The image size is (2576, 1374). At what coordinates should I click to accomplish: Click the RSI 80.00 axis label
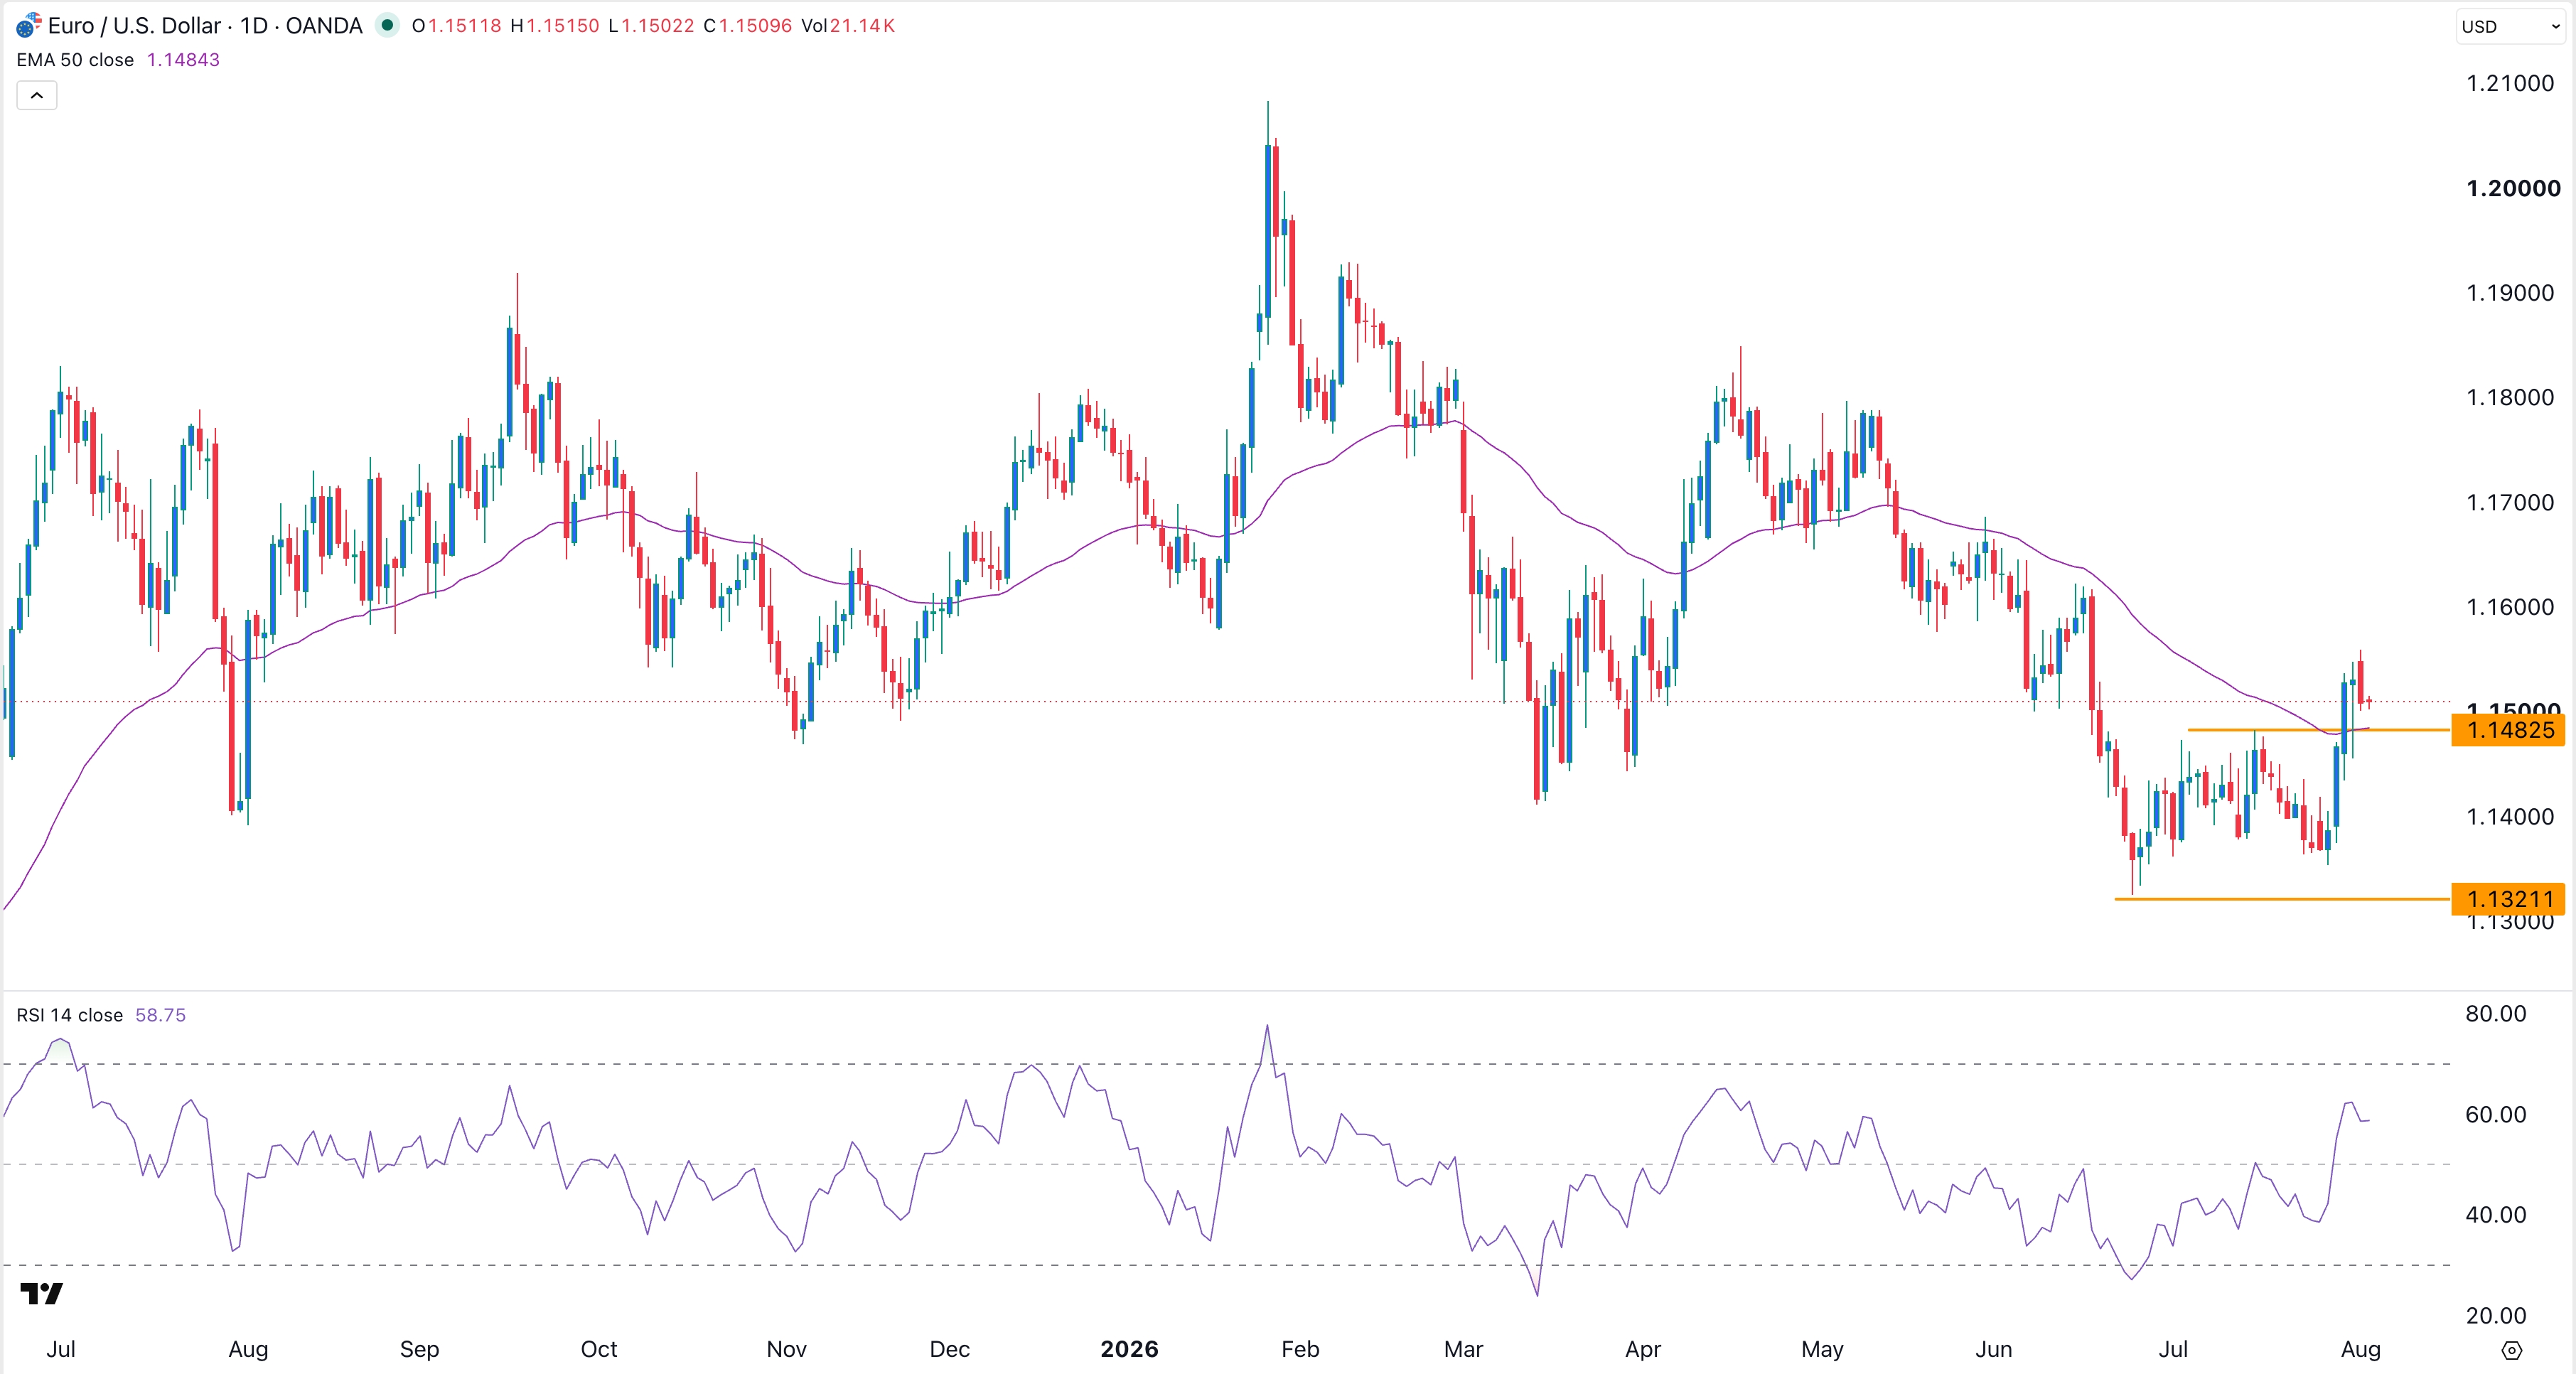(2495, 1014)
